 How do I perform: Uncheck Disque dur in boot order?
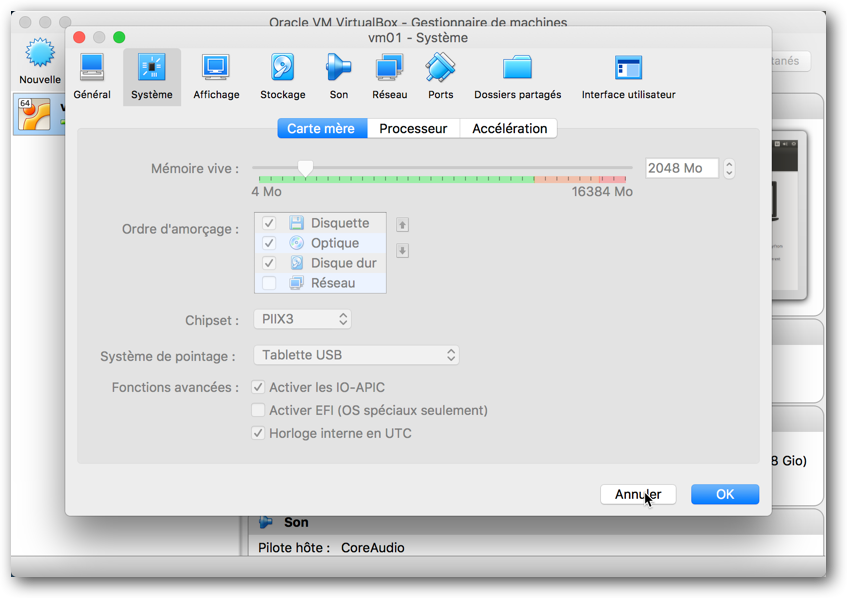point(269,263)
